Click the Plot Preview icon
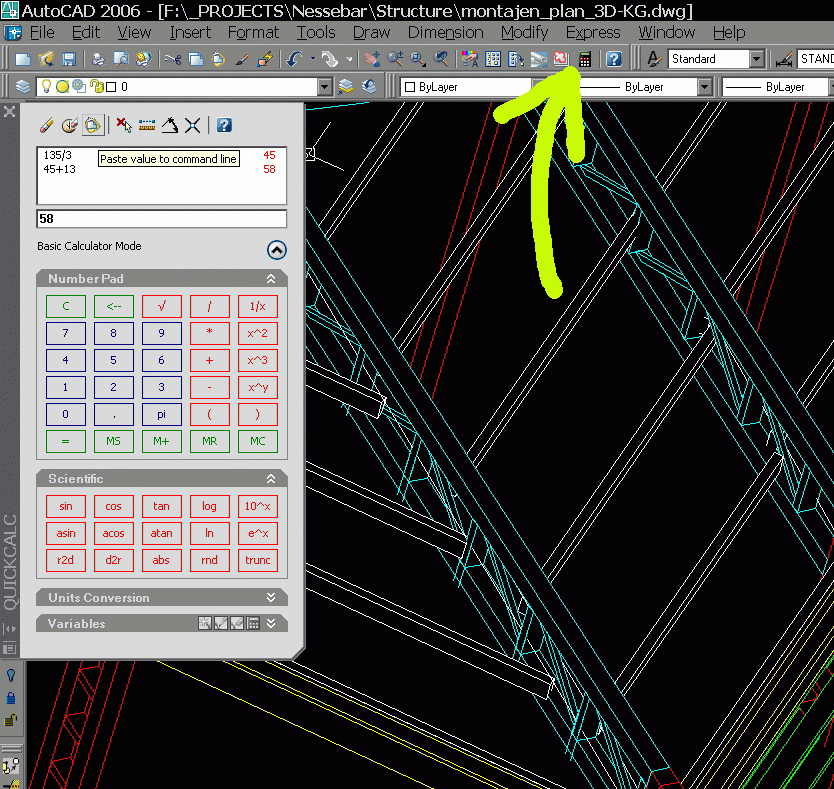834x789 pixels. click(x=121, y=59)
